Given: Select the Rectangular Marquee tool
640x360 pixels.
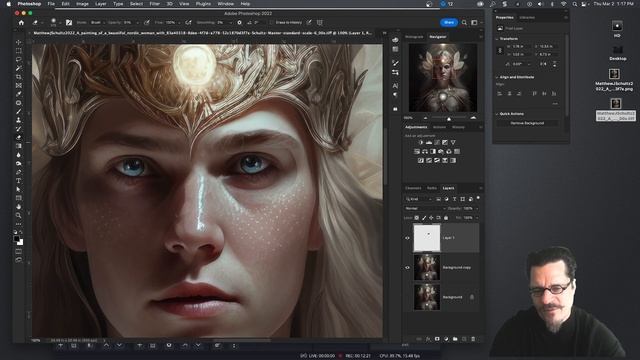Looking at the screenshot, I should (19, 51).
